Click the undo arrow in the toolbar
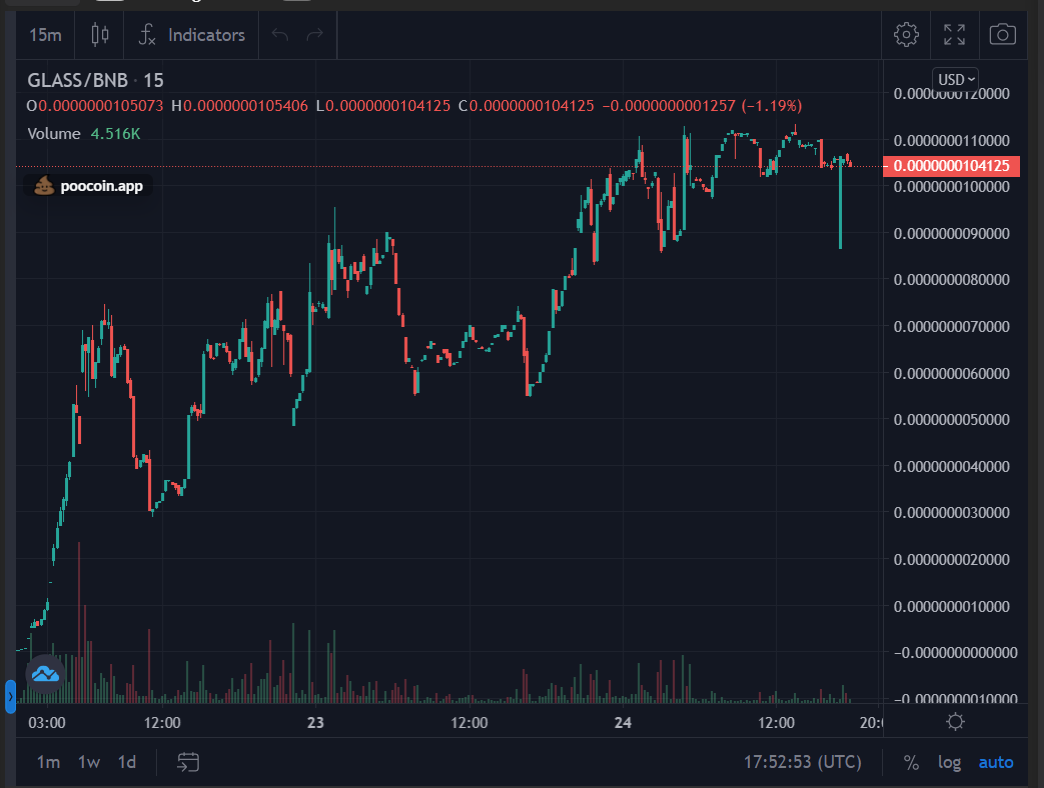This screenshot has width=1044, height=788. tap(280, 35)
